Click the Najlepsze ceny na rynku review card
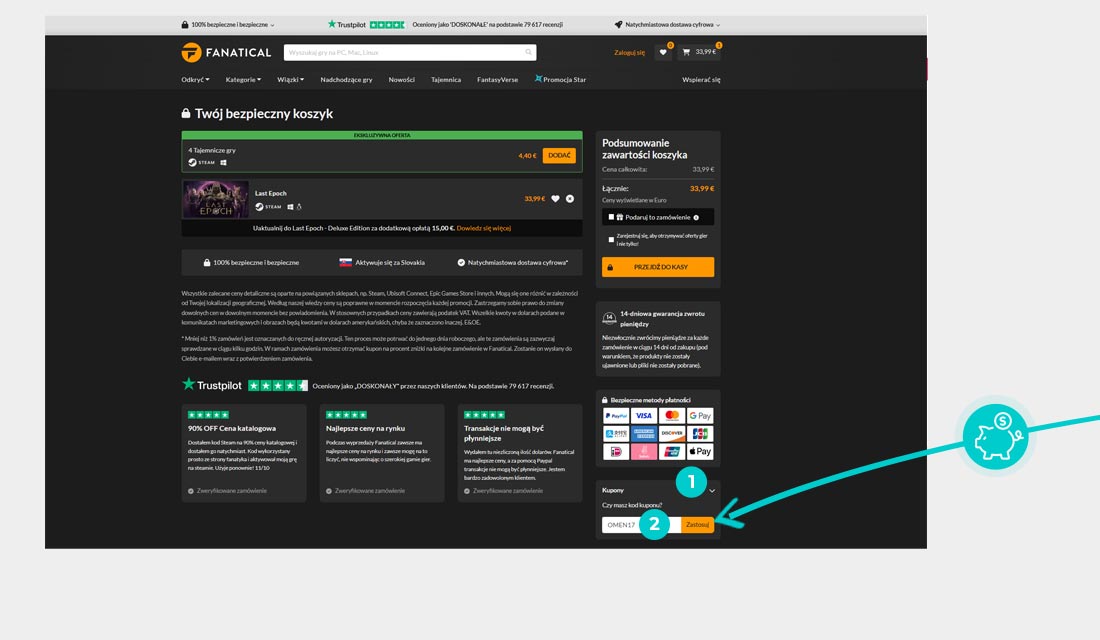This screenshot has height=640, width=1100. [382, 453]
